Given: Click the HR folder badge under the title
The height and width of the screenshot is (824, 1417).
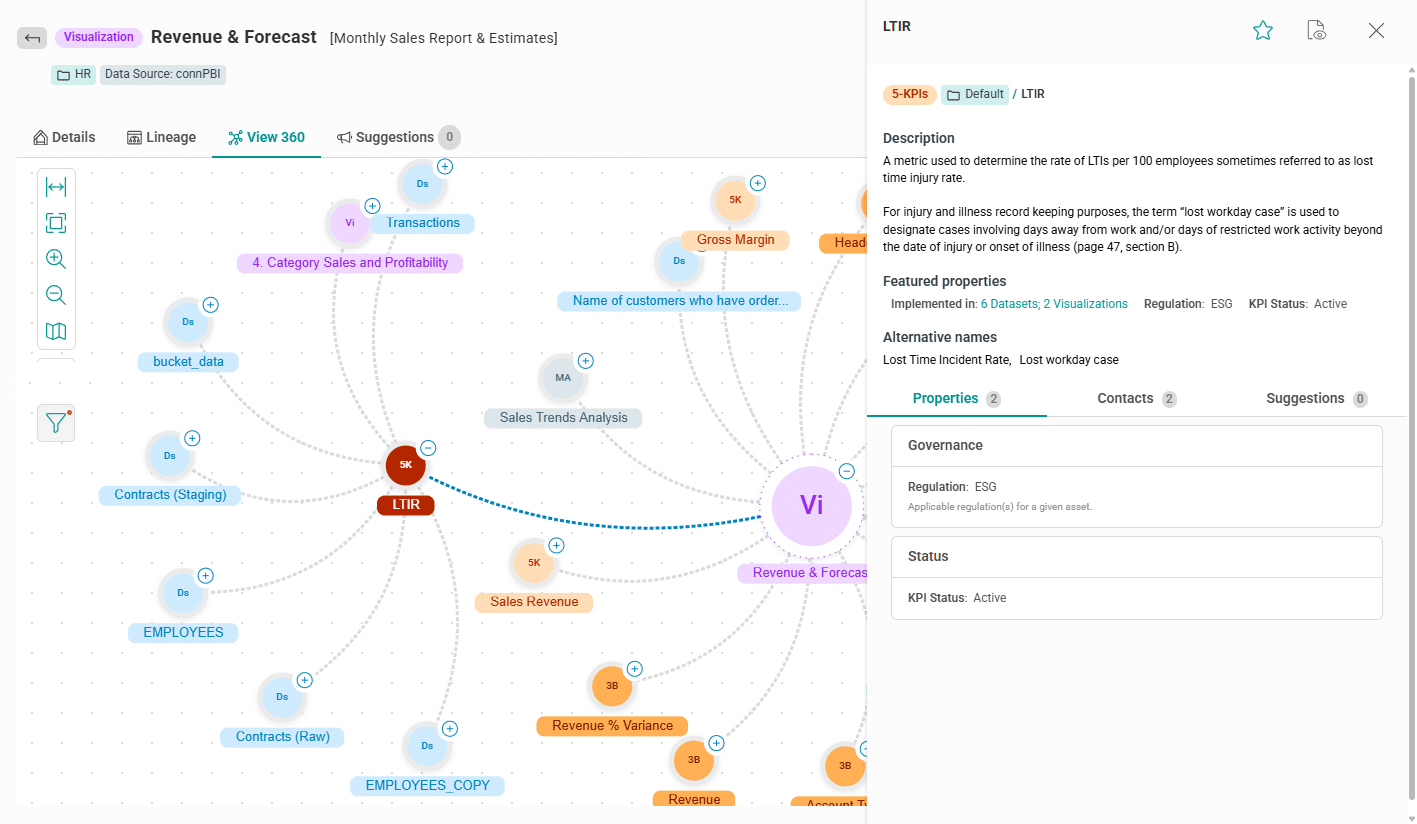Looking at the screenshot, I should 72,74.
